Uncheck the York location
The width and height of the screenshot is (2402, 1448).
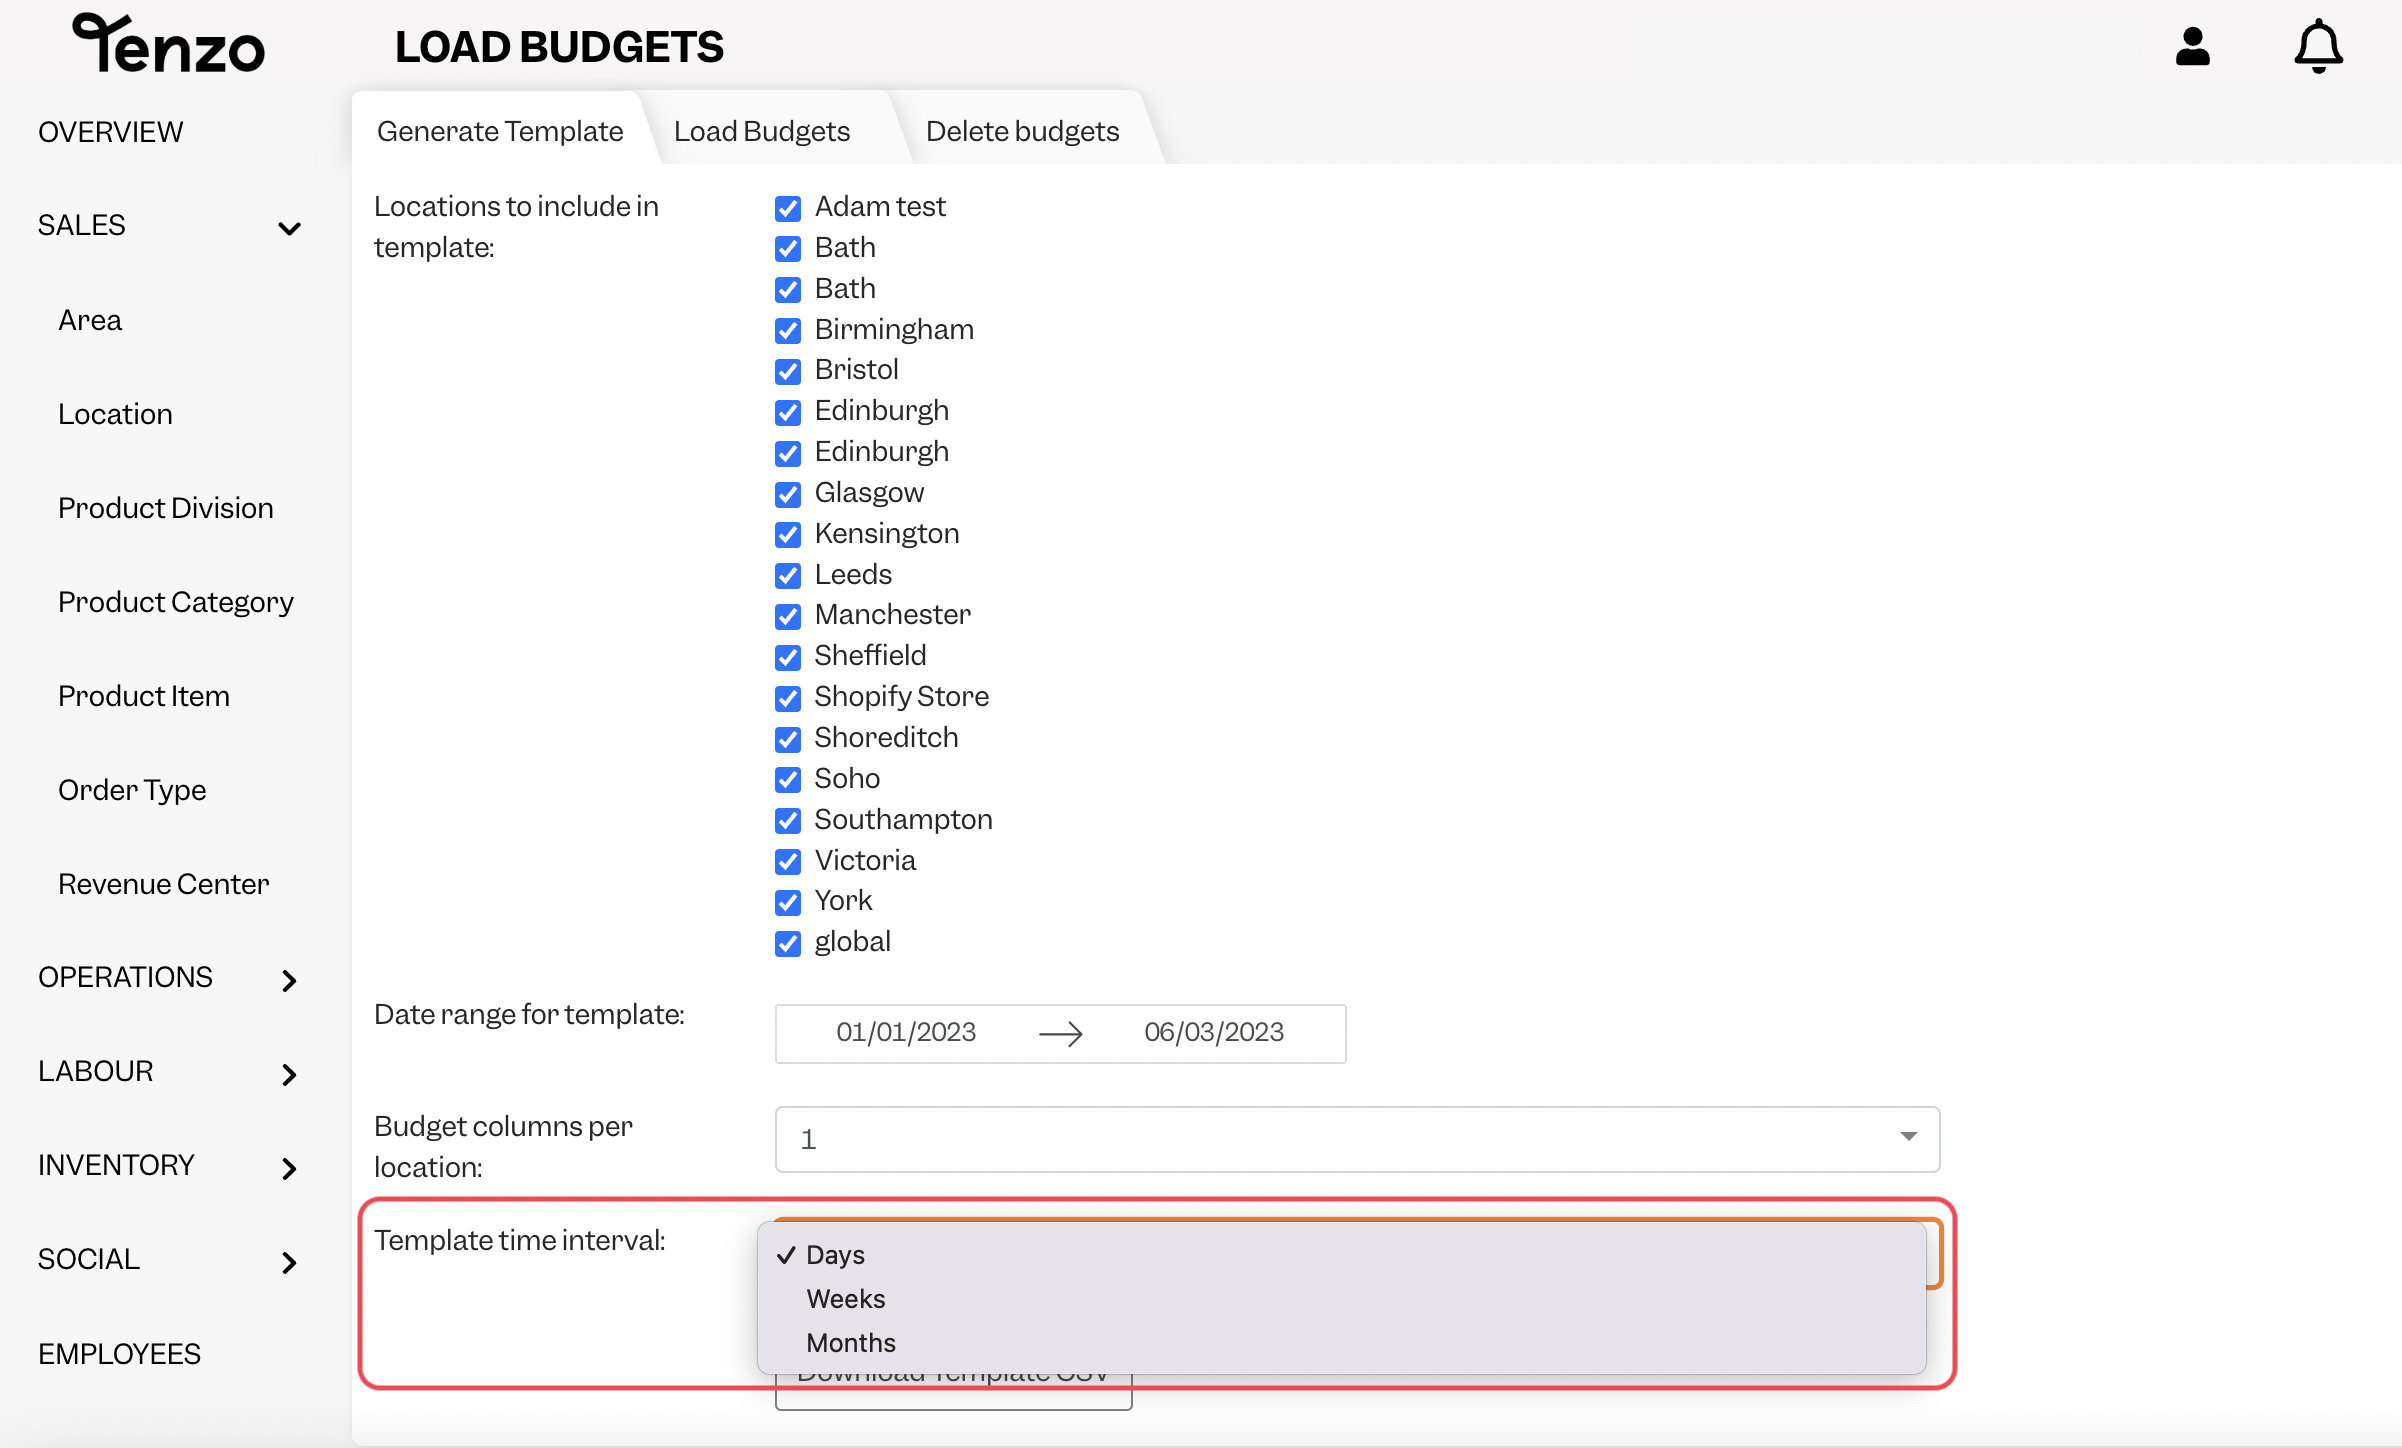tap(788, 902)
